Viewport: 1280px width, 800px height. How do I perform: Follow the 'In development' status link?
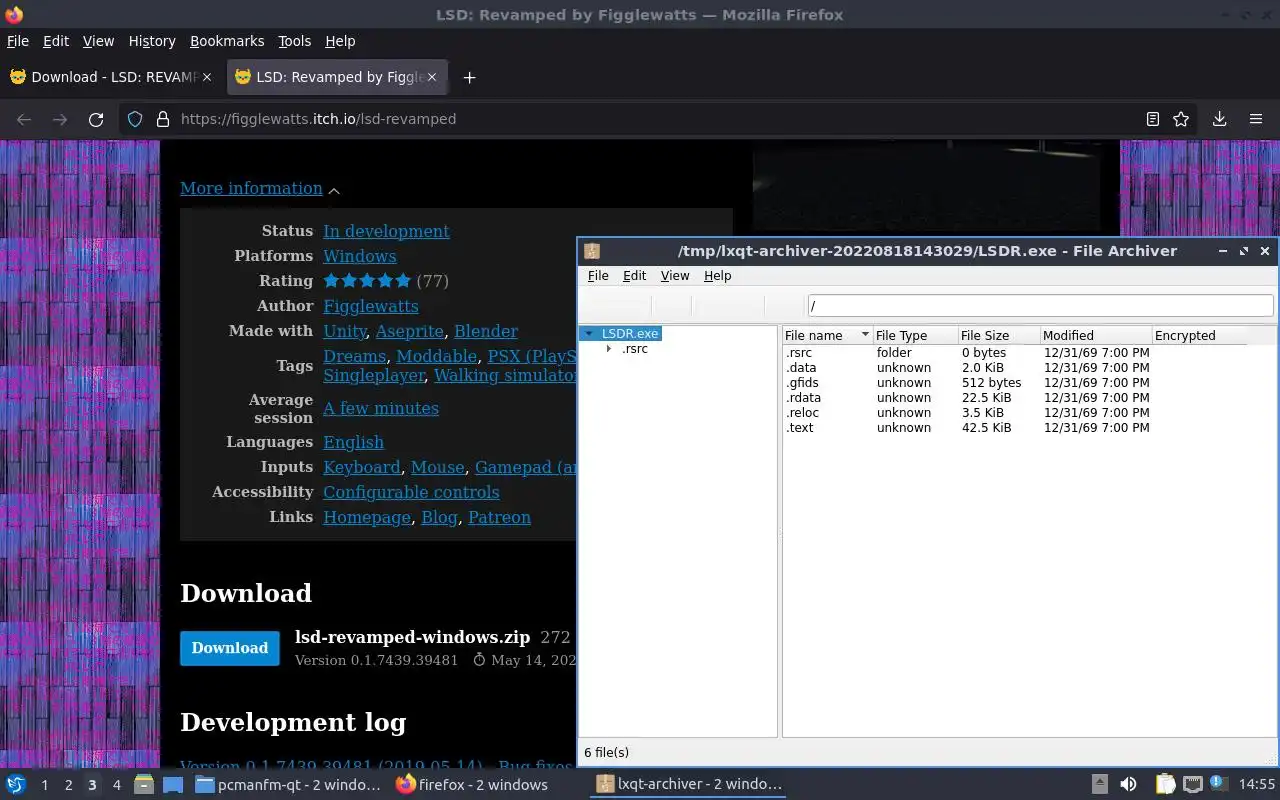386,231
